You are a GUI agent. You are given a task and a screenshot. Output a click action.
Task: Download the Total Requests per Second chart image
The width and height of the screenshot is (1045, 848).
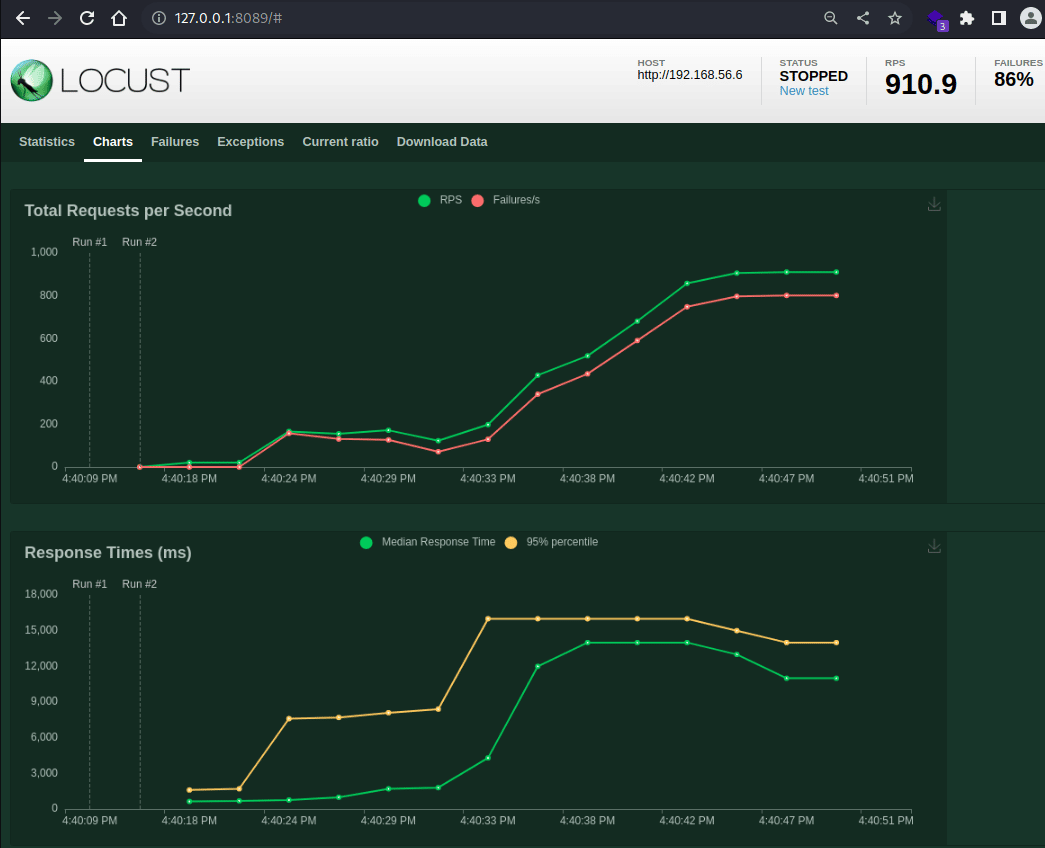click(934, 204)
